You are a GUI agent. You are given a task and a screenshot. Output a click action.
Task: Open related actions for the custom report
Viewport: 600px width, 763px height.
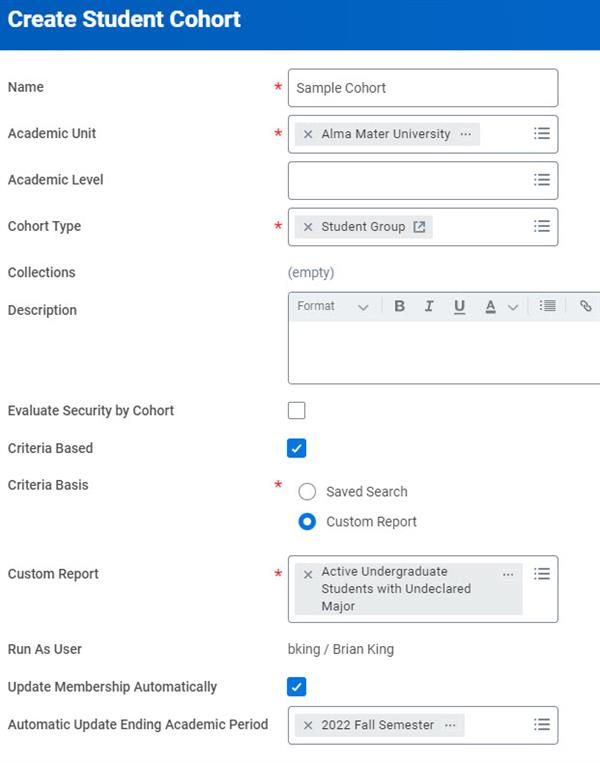coord(508,574)
